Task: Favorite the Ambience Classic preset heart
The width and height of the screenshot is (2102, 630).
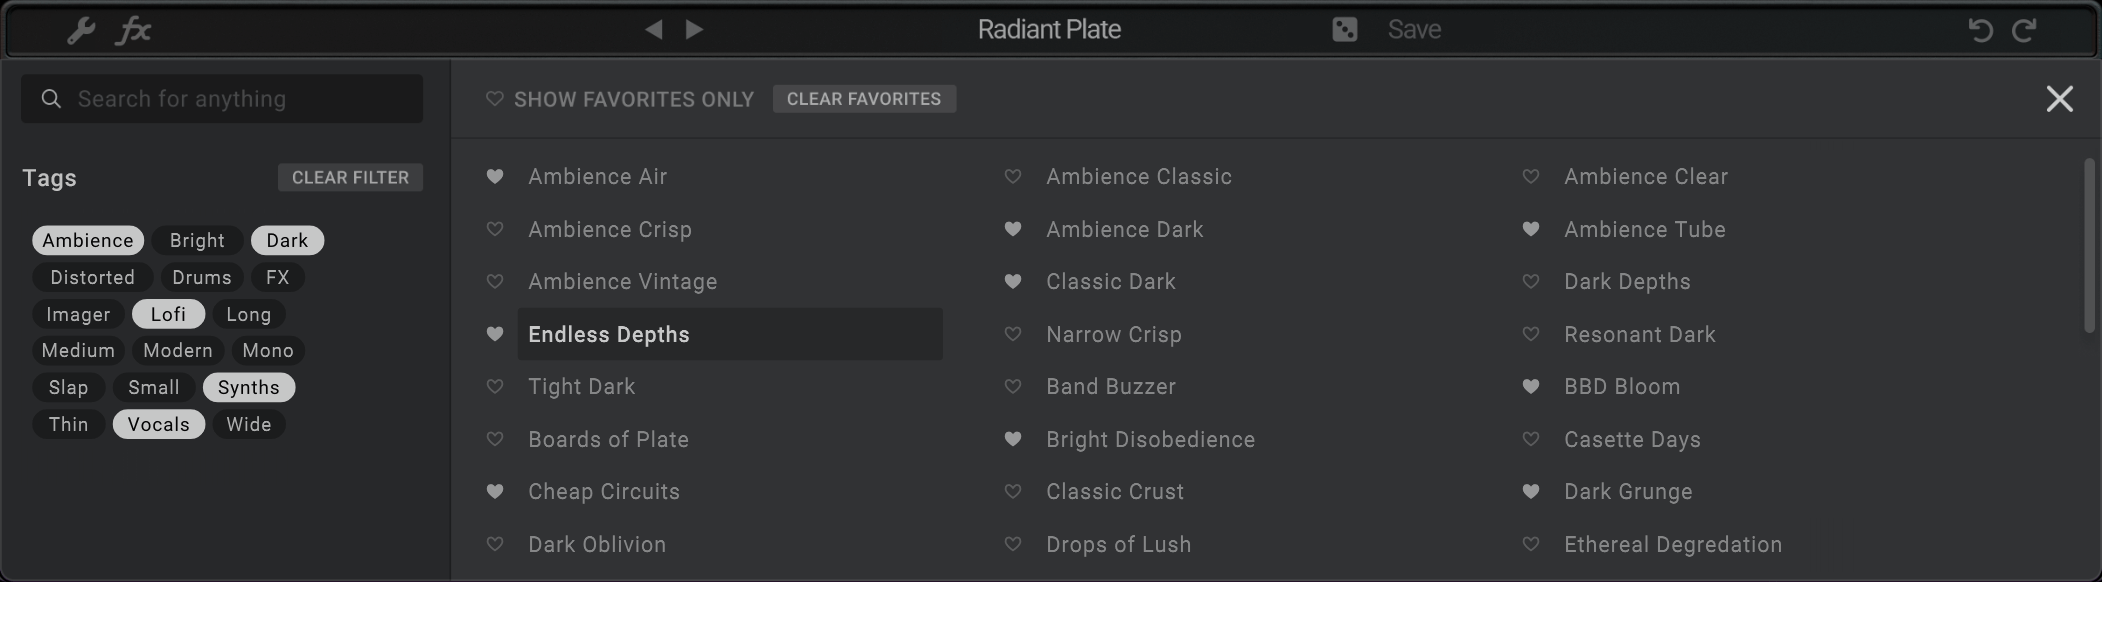Action: [x=1013, y=177]
